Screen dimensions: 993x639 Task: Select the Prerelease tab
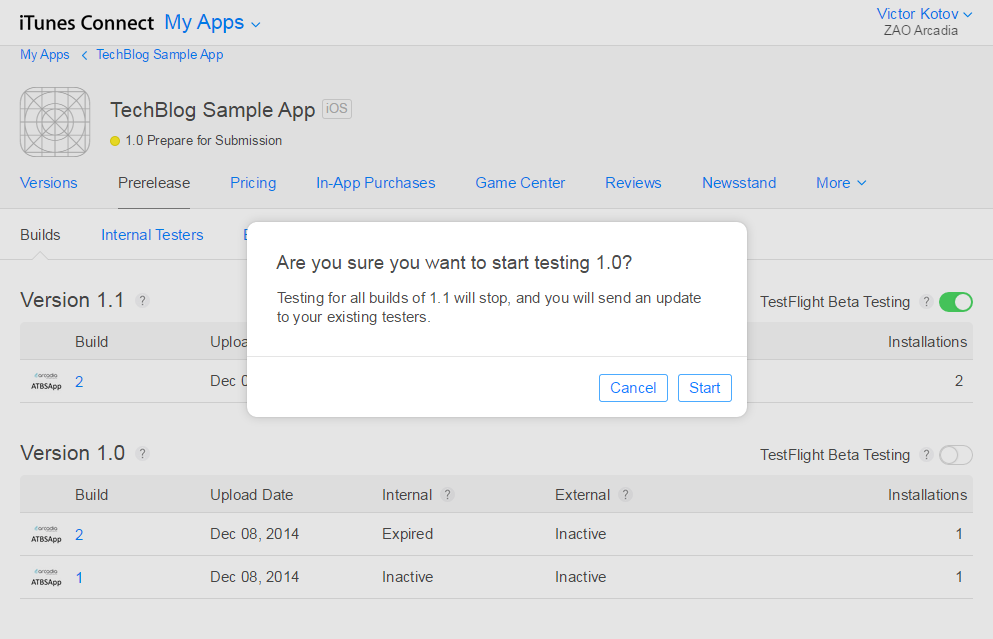click(x=154, y=183)
